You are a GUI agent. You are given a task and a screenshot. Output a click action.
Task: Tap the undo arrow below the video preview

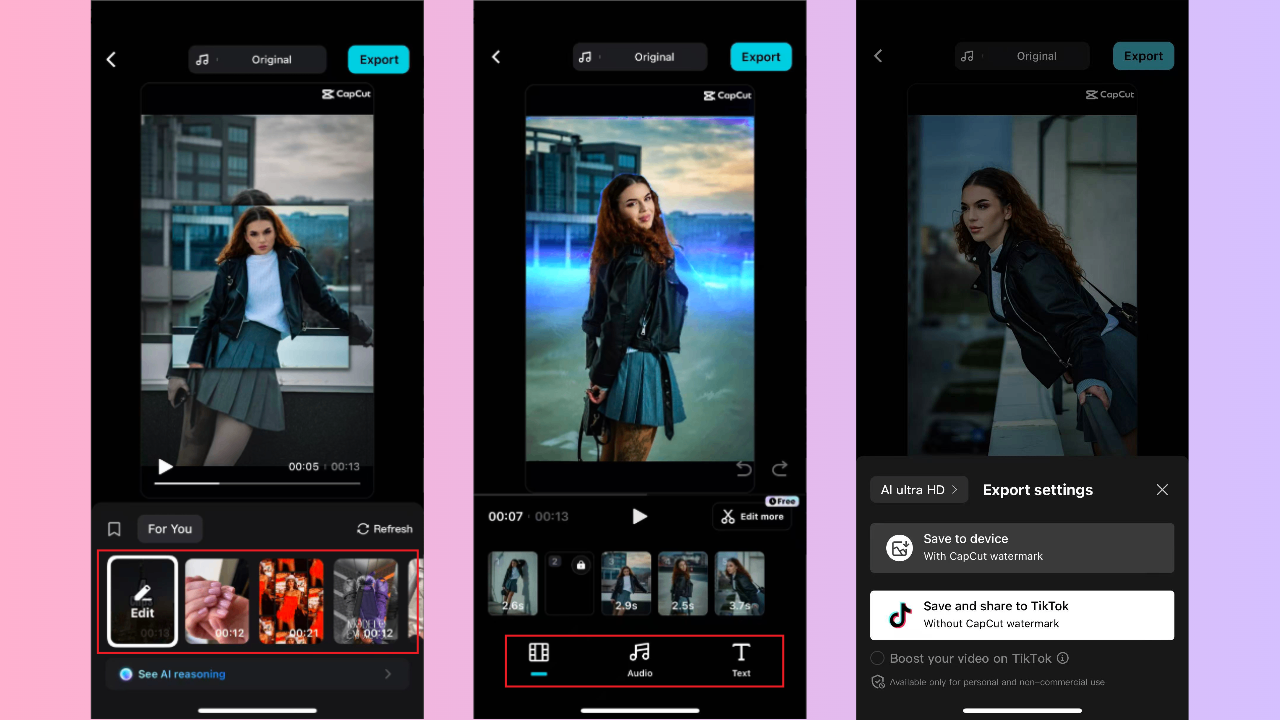pos(743,468)
